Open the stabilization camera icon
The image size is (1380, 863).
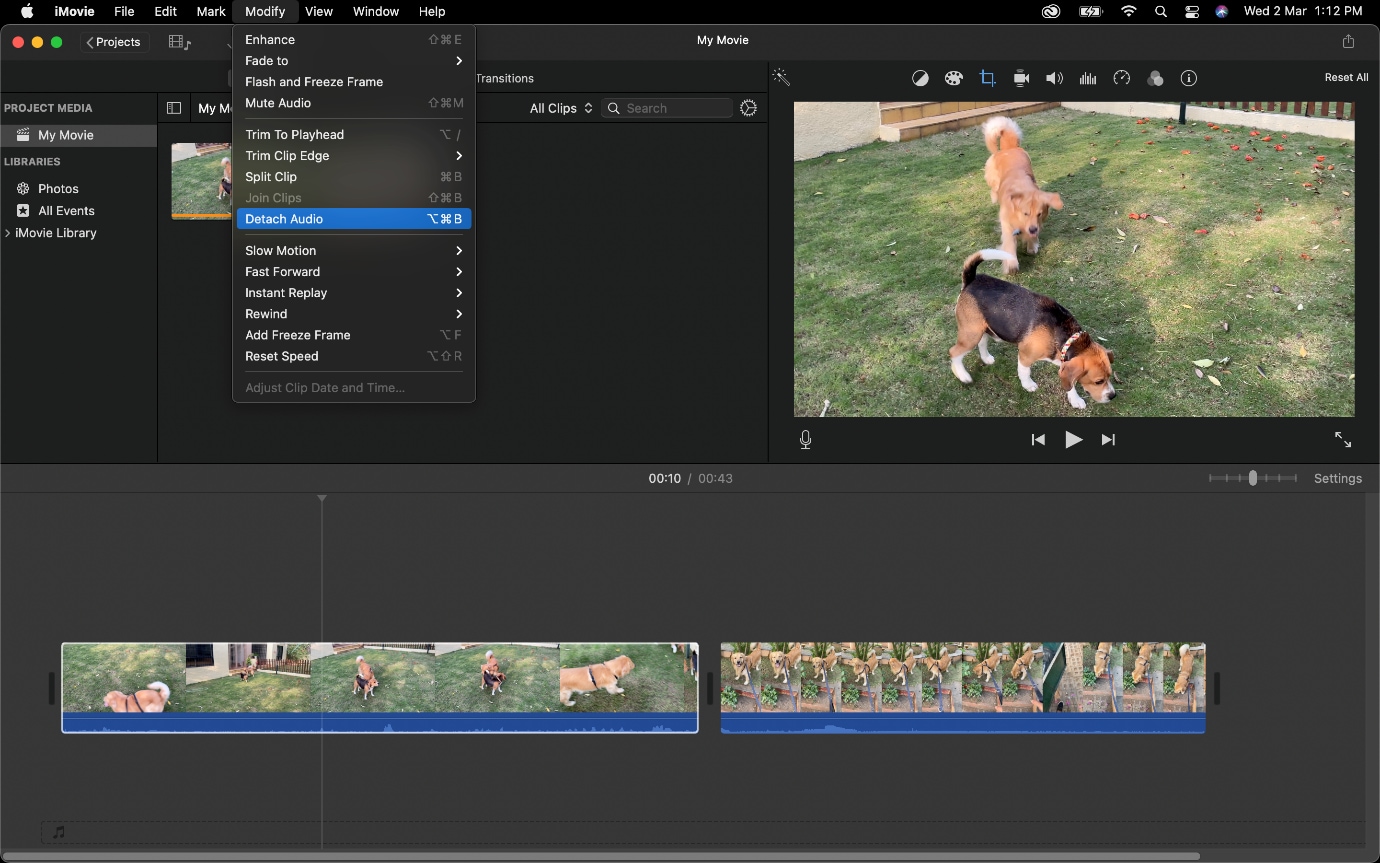[x=1021, y=78]
